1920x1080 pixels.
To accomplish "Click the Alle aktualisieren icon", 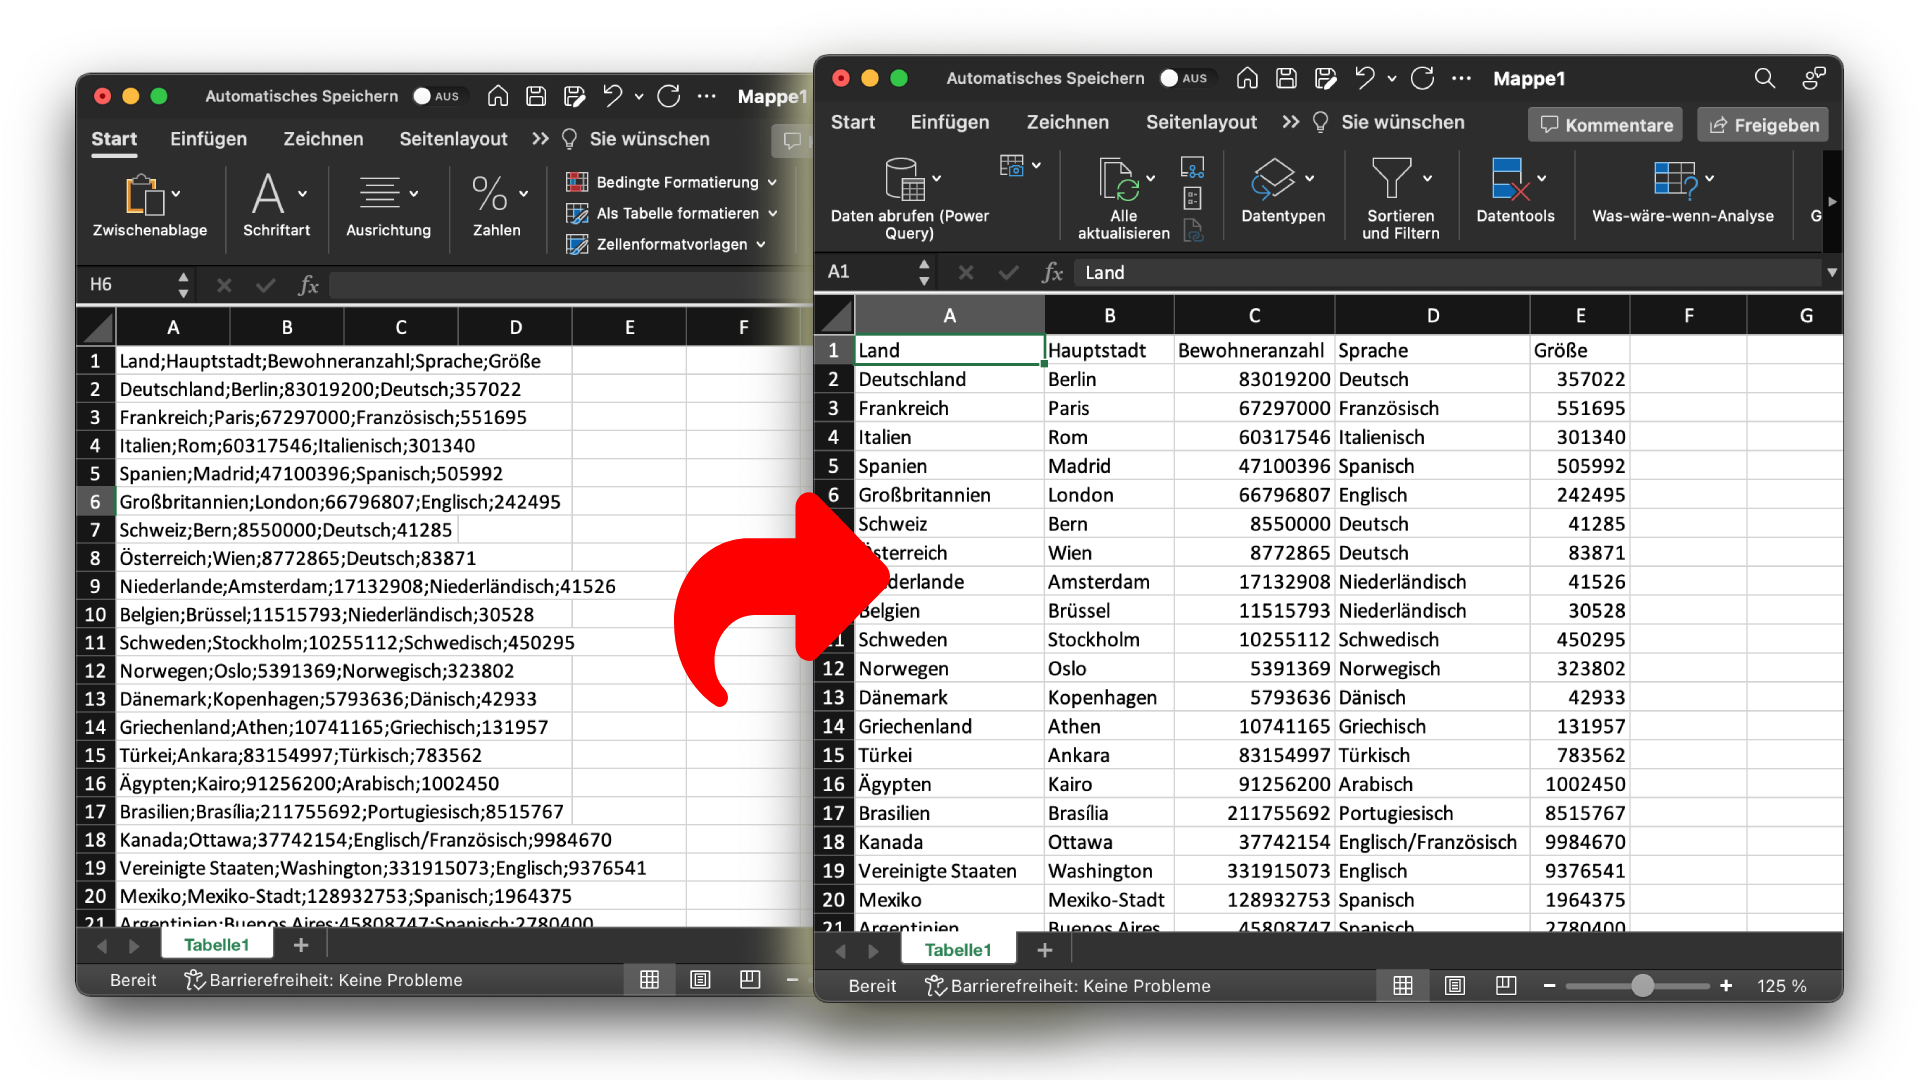I will coord(1119,179).
